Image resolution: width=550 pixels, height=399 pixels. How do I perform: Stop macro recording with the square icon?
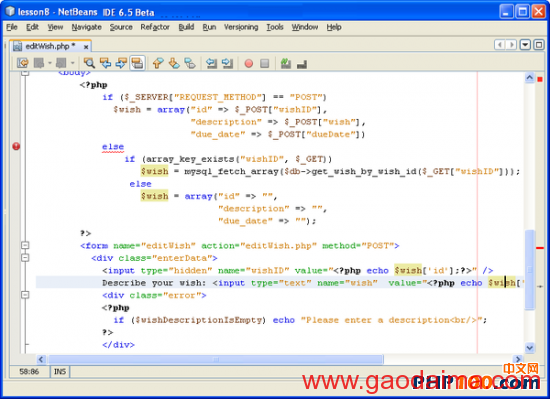[264, 63]
